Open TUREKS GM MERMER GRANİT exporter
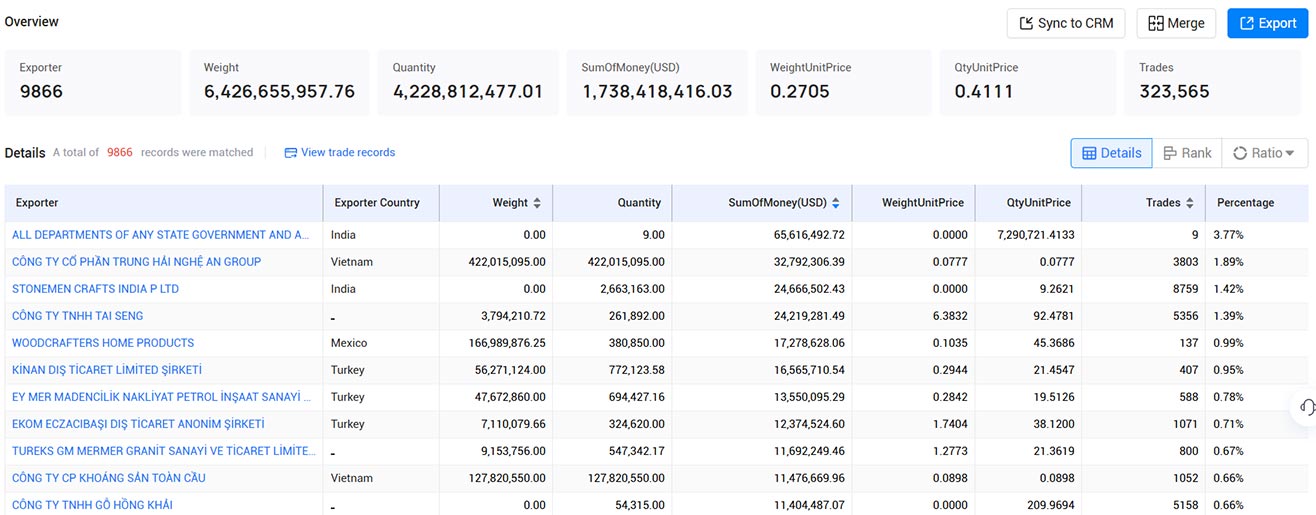 [163, 451]
